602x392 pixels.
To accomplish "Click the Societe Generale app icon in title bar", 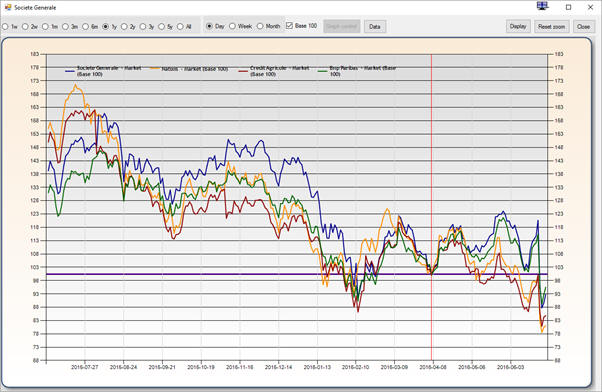I will (x=8, y=7).
